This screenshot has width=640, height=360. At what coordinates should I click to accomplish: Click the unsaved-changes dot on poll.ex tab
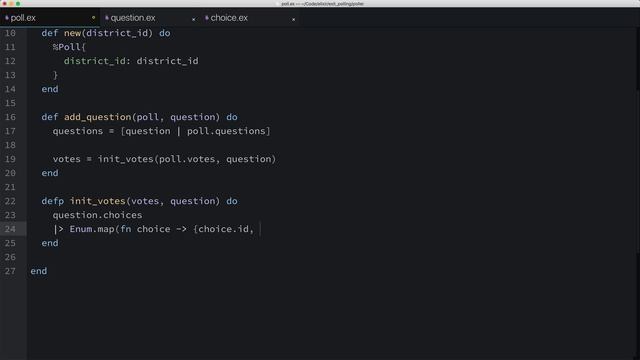tap(93, 18)
